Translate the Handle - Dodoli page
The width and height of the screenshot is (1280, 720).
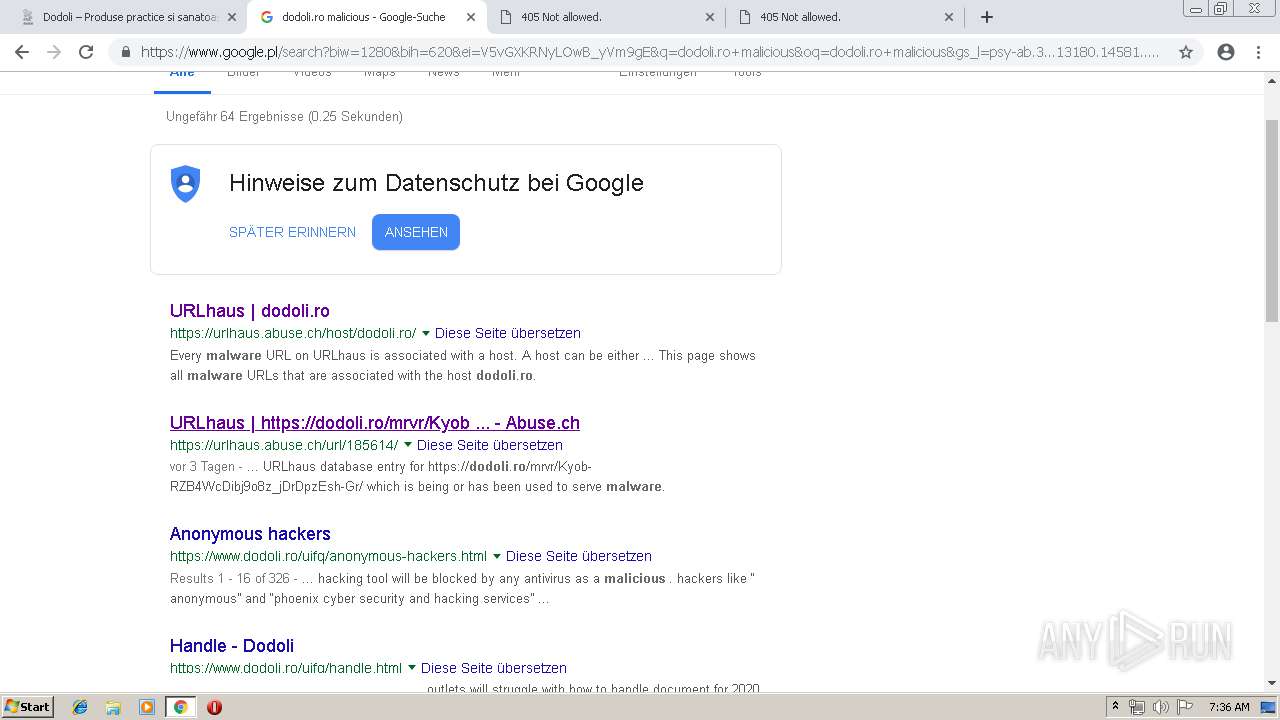[494, 668]
